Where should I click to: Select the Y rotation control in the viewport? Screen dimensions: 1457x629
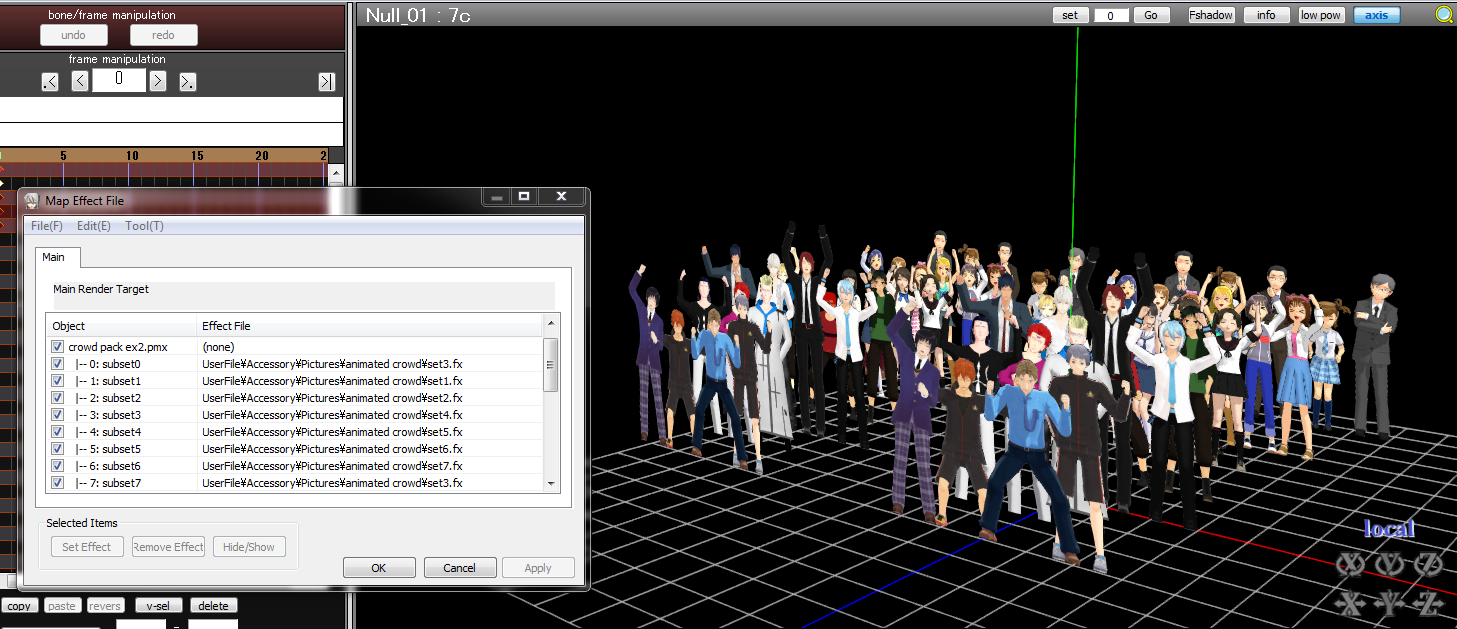(x=1389, y=563)
